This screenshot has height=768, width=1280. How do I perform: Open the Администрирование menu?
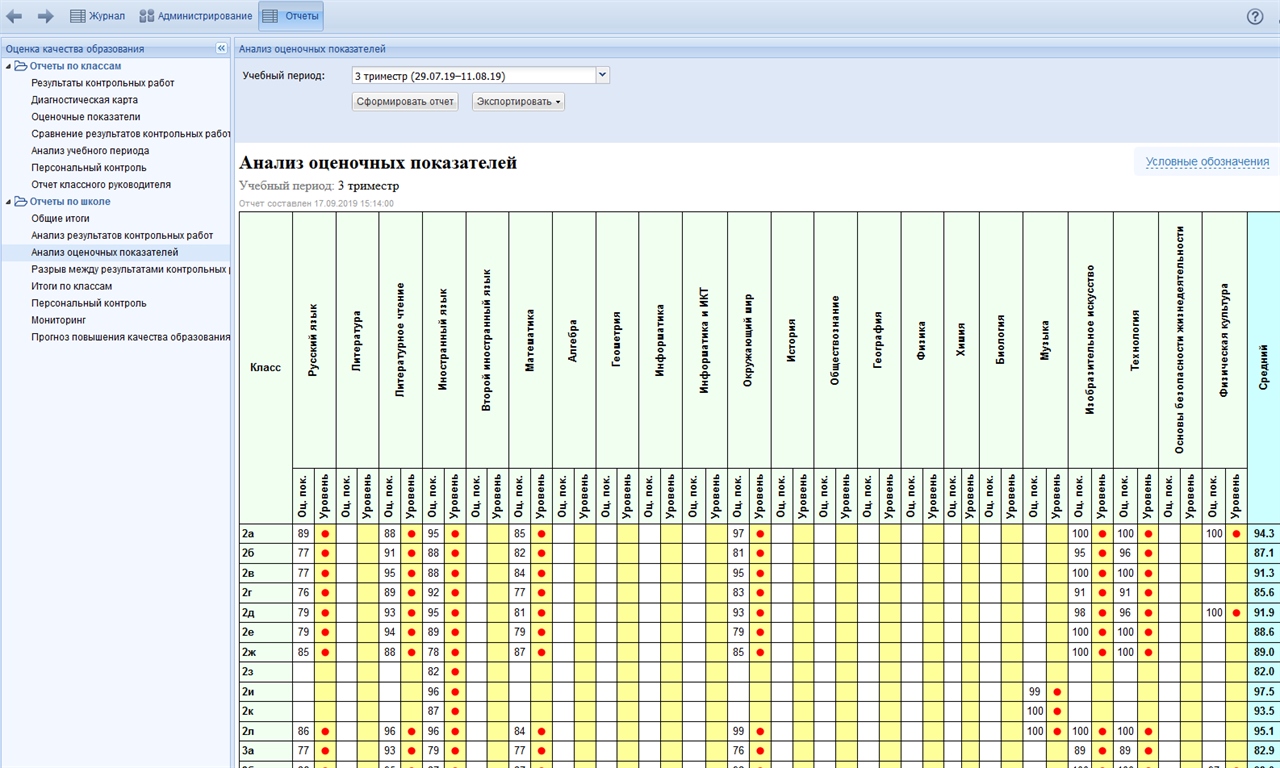(195, 16)
